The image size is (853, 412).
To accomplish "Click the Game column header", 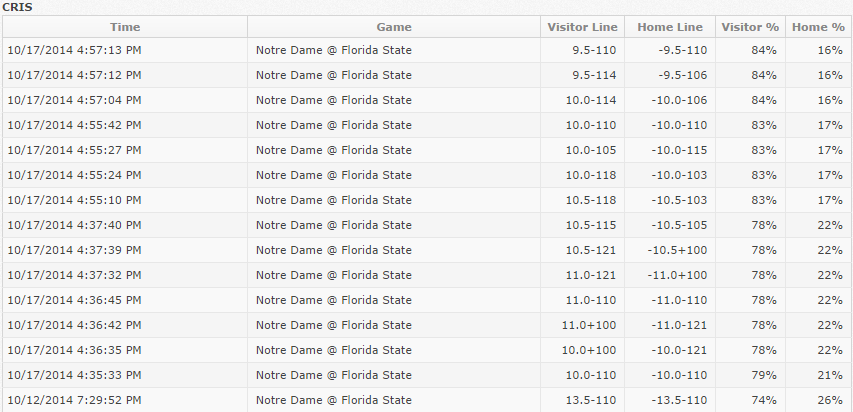I will pos(394,27).
